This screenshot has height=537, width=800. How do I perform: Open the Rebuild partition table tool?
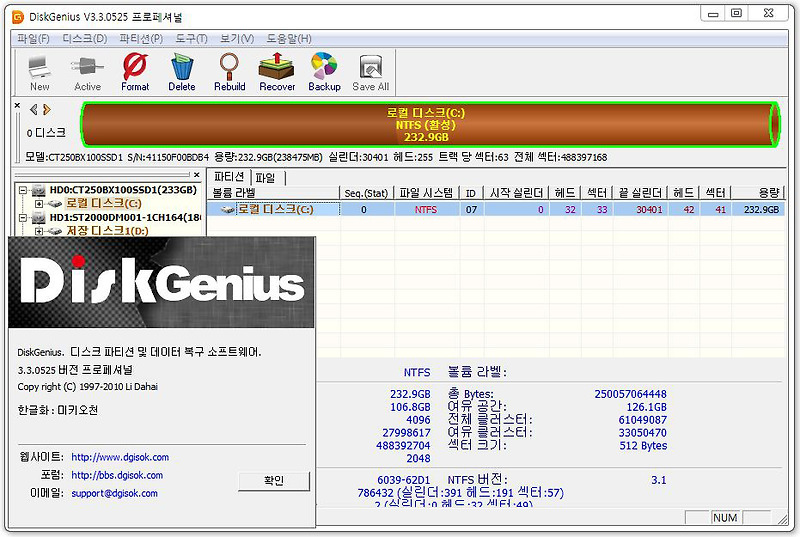pos(230,72)
